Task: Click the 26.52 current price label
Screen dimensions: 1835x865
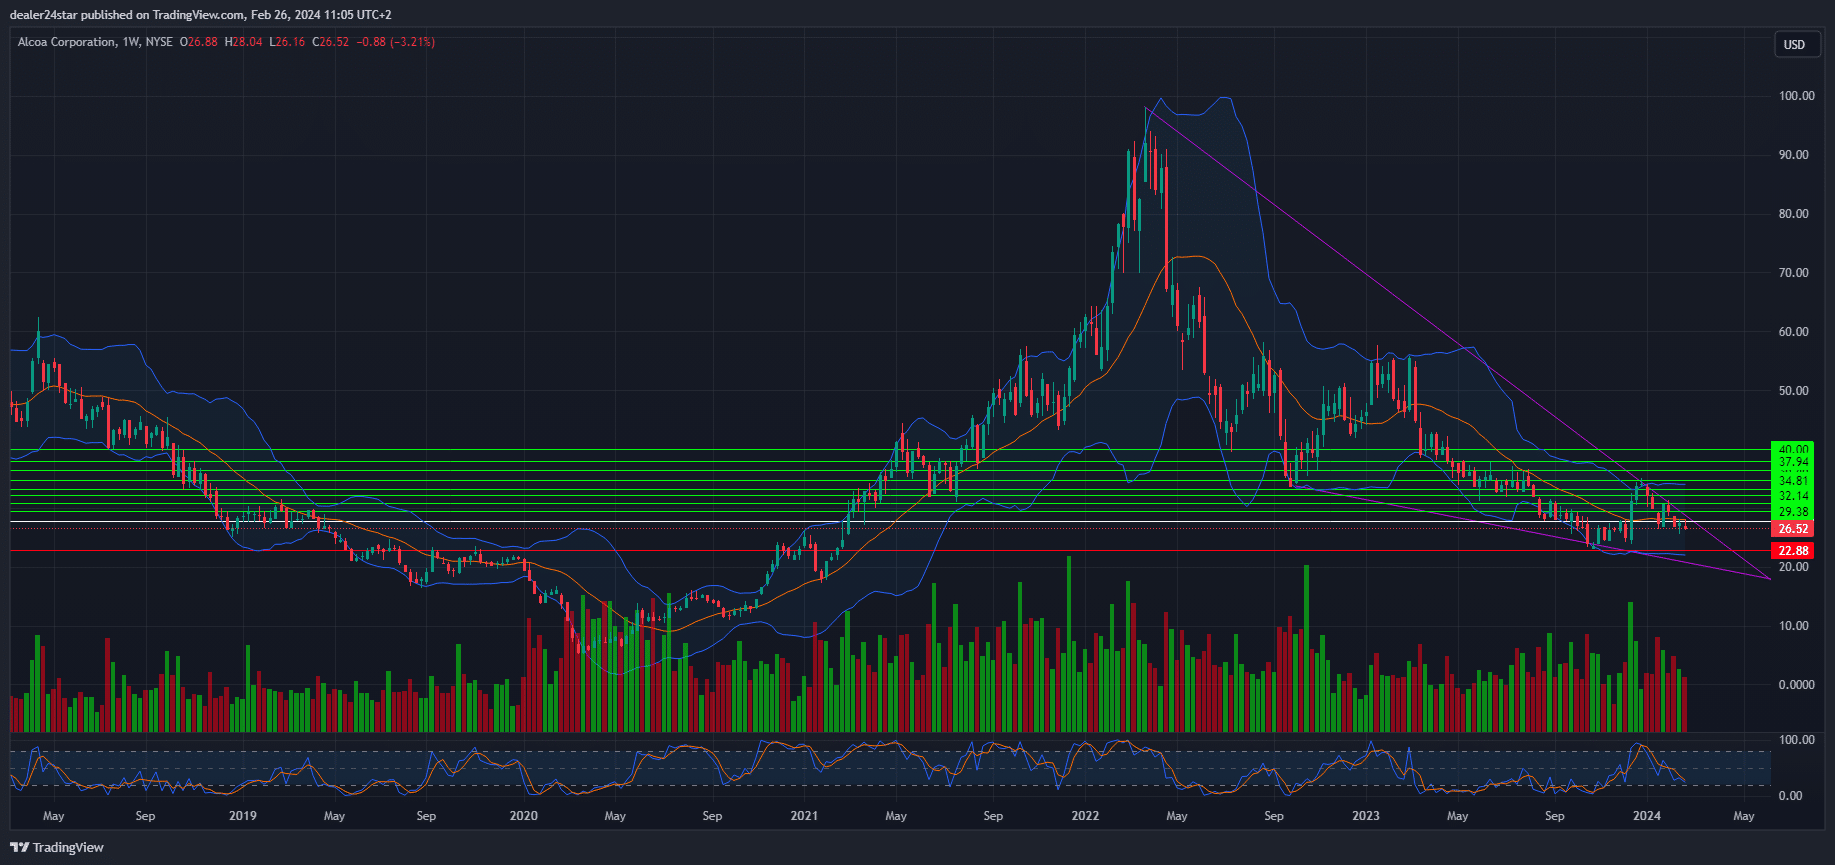Action: point(1792,529)
